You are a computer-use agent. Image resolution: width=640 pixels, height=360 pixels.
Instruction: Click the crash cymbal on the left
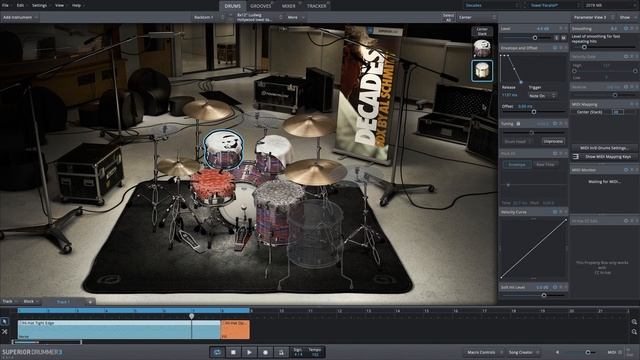(207, 110)
